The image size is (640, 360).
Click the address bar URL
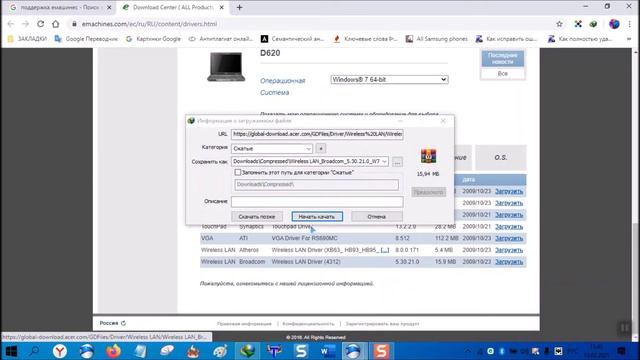(x=149, y=24)
